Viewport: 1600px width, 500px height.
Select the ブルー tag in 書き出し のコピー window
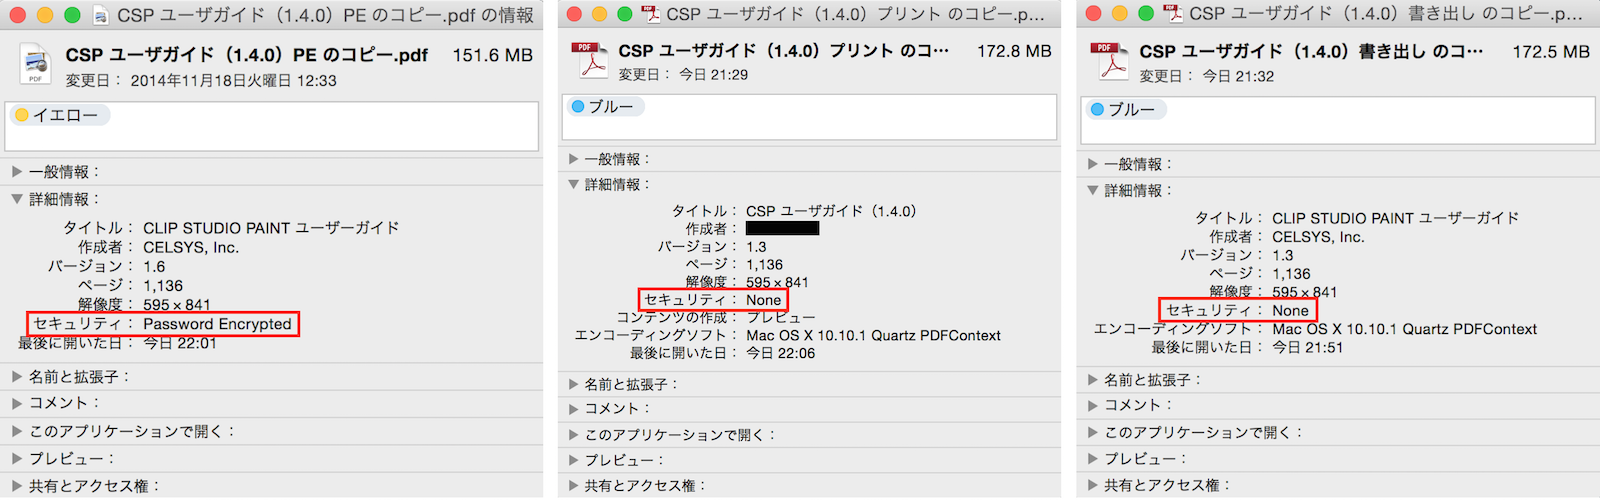(x=1124, y=109)
